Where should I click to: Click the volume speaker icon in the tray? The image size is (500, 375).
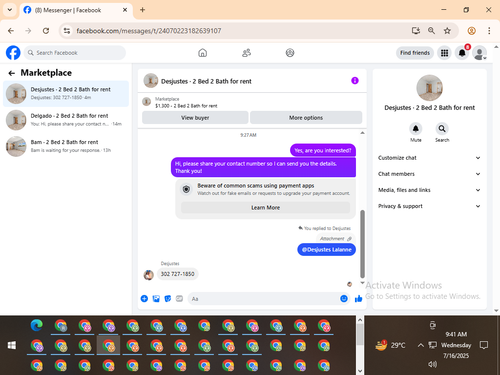pyautogui.click(x=432, y=364)
